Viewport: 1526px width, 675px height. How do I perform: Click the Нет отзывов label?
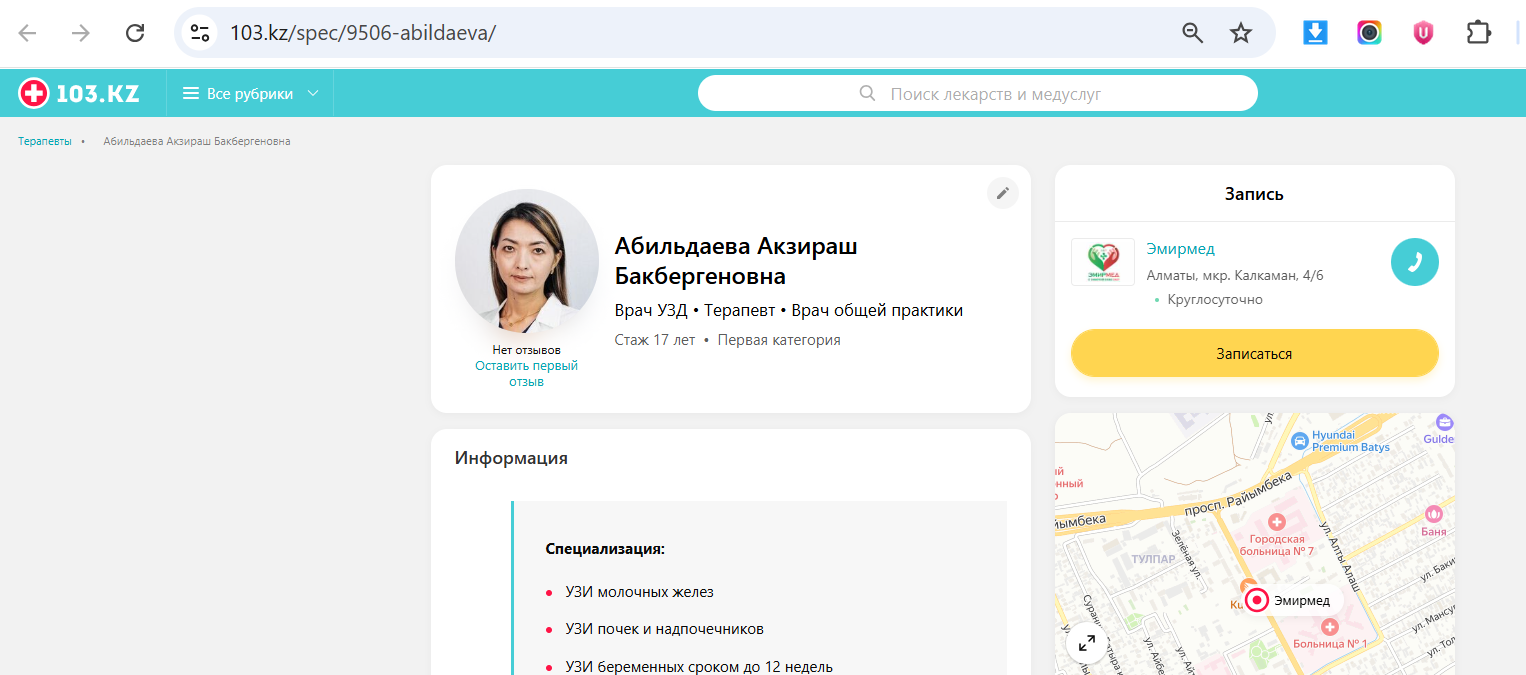(x=526, y=350)
